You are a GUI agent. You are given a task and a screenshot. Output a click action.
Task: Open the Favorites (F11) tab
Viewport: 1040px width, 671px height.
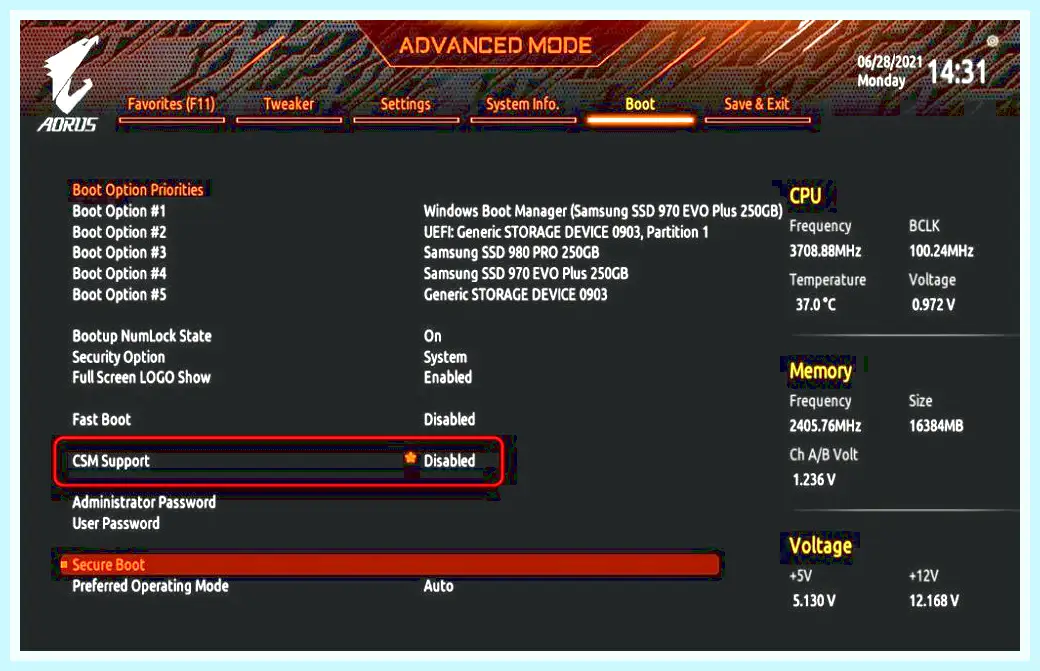(171, 104)
